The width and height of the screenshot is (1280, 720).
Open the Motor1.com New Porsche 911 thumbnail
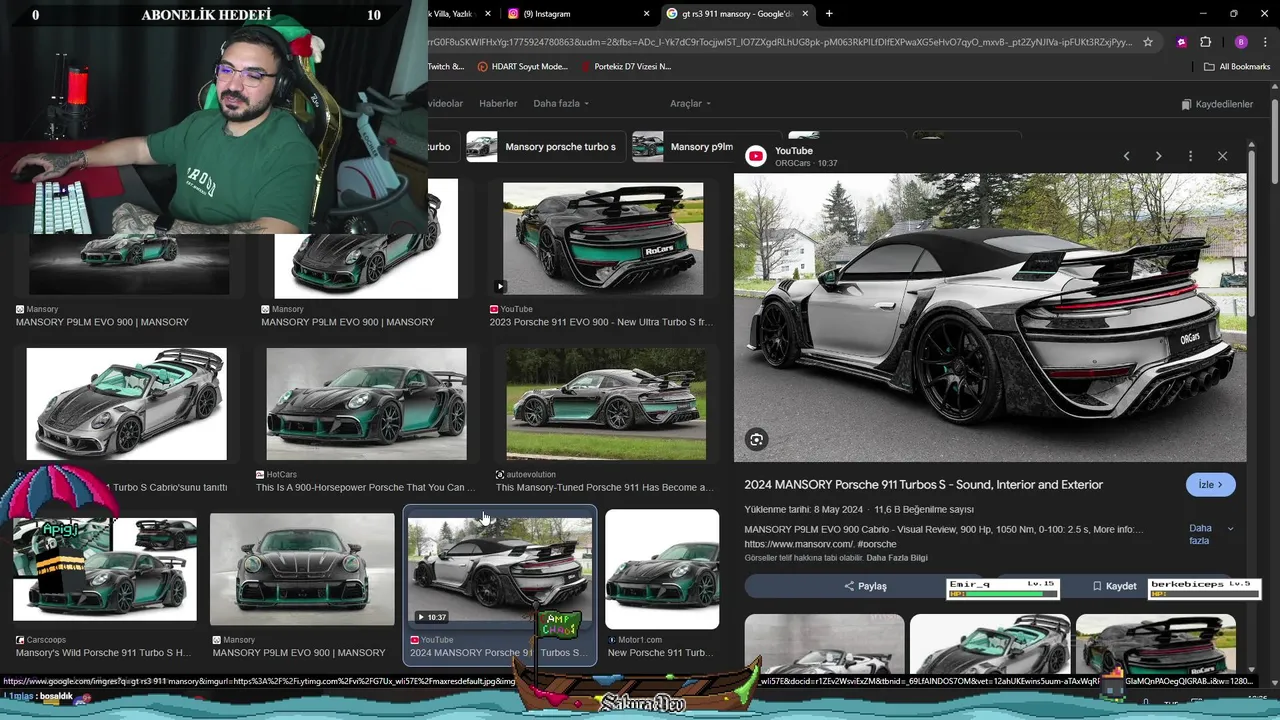pyautogui.click(x=662, y=569)
